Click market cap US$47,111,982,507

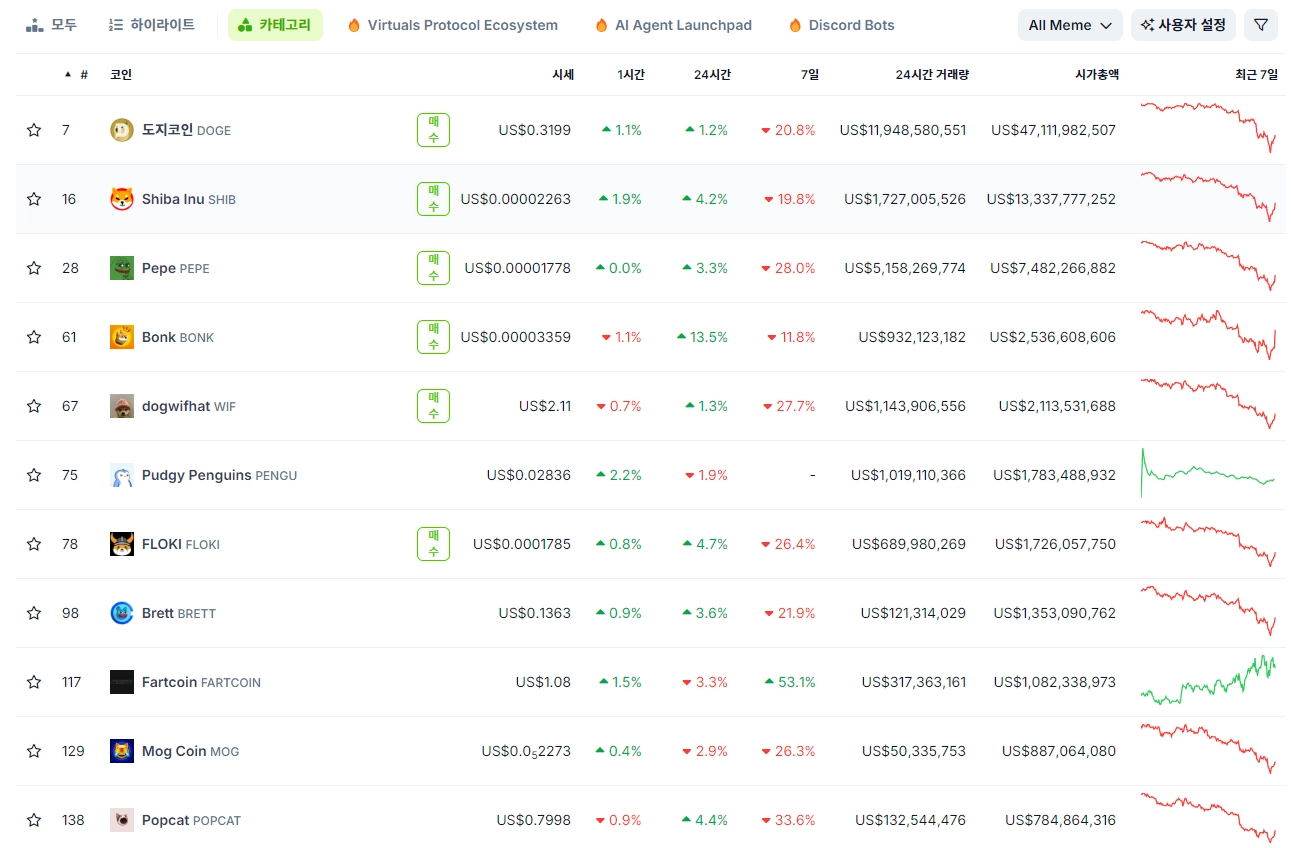1053,130
